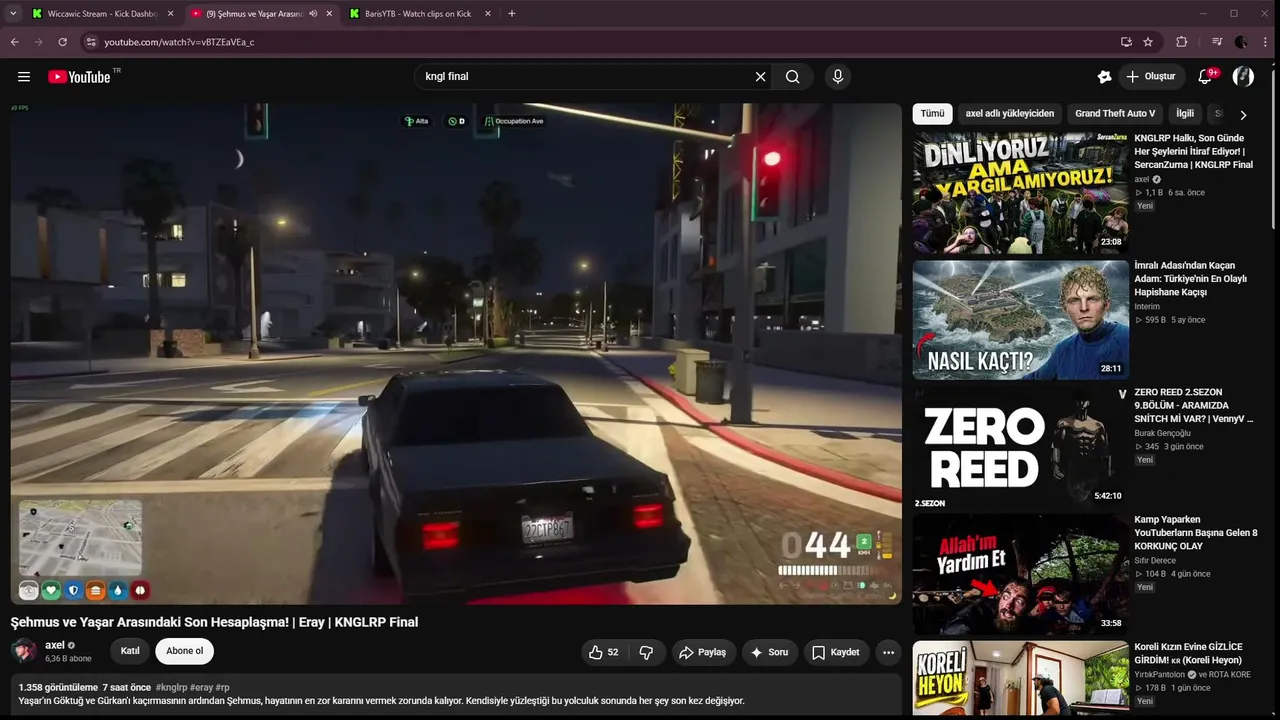Viewport: 1280px width, 720px height.
Task: Open the tab search dropdown arrow
Action: (13, 14)
